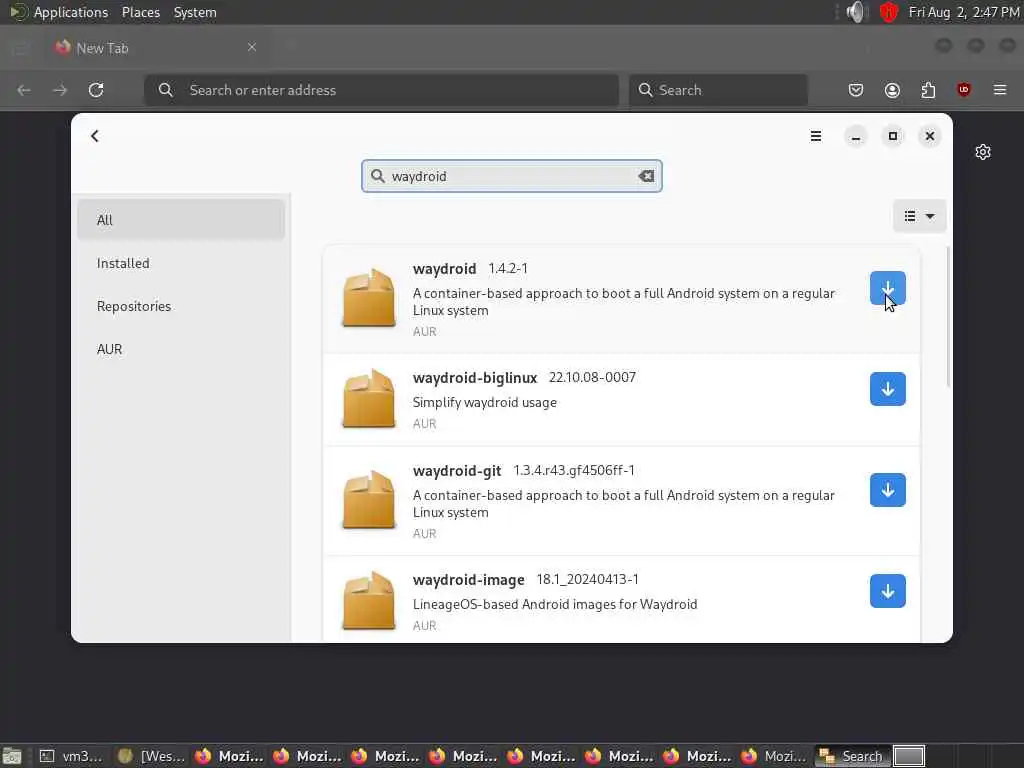This screenshot has height=768, width=1024.
Task: Select the Installed category
Action: pyautogui.click(x=181, y=263)
